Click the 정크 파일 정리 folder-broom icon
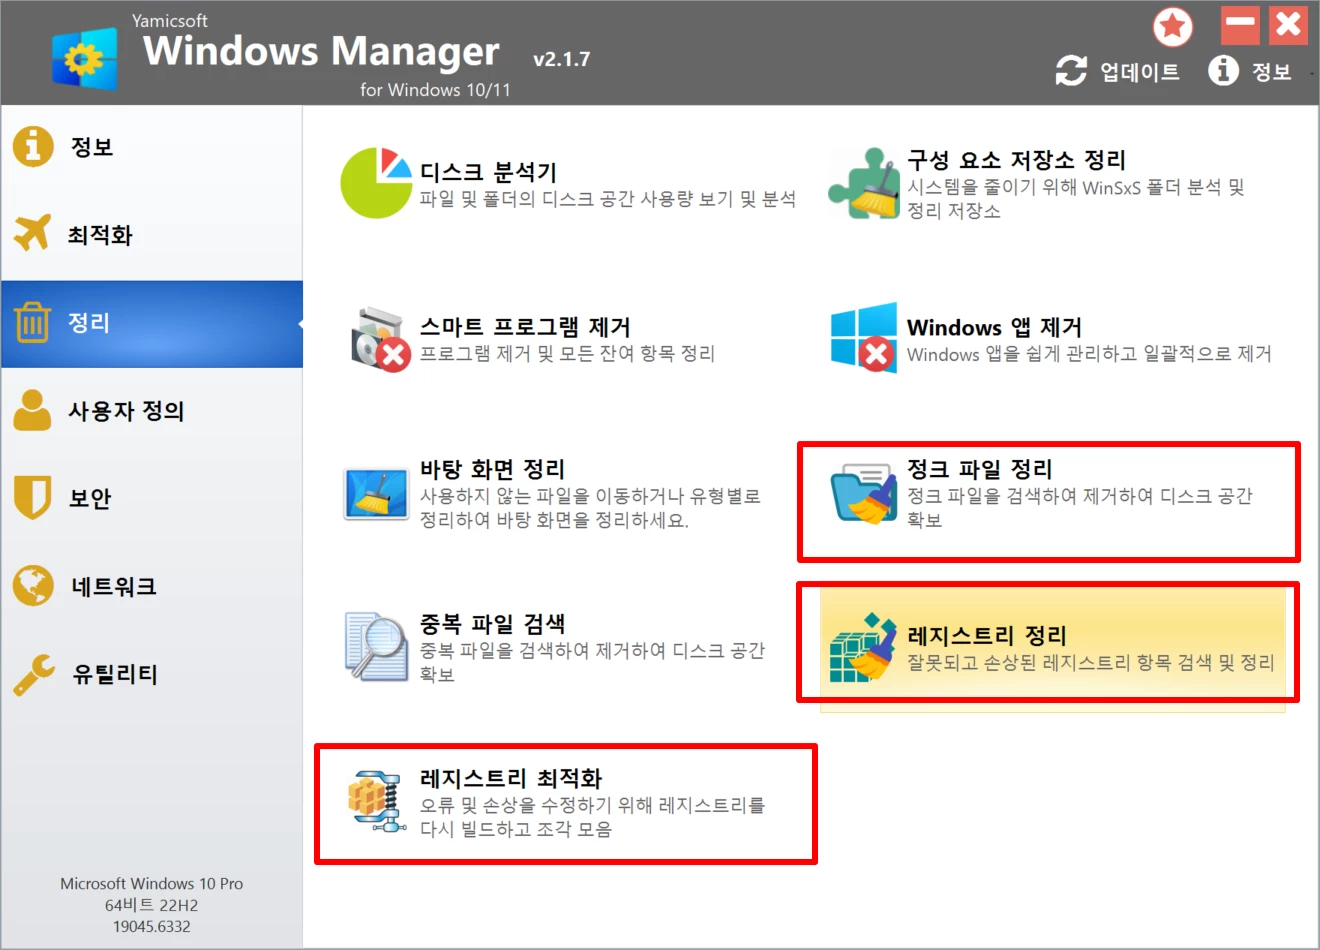This screenshot has width=1320, height=950. [x=864, y=493]
